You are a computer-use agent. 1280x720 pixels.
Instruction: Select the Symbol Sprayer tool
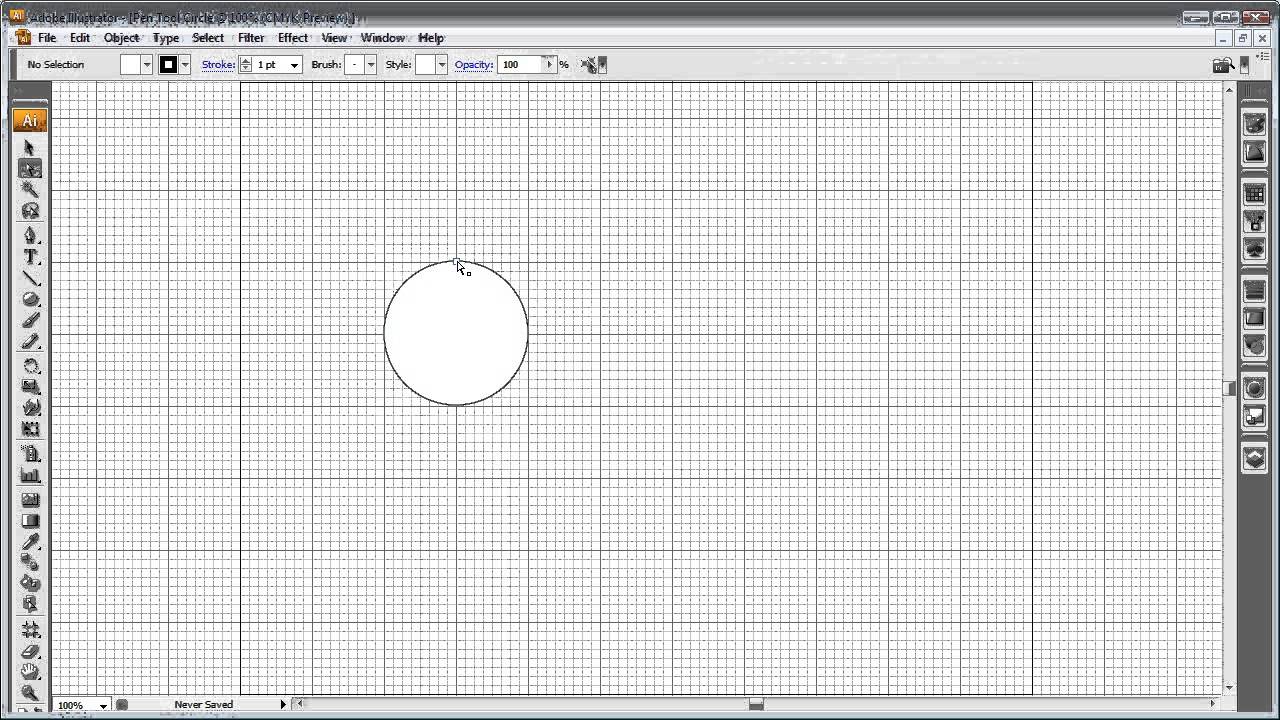[30, 454]
